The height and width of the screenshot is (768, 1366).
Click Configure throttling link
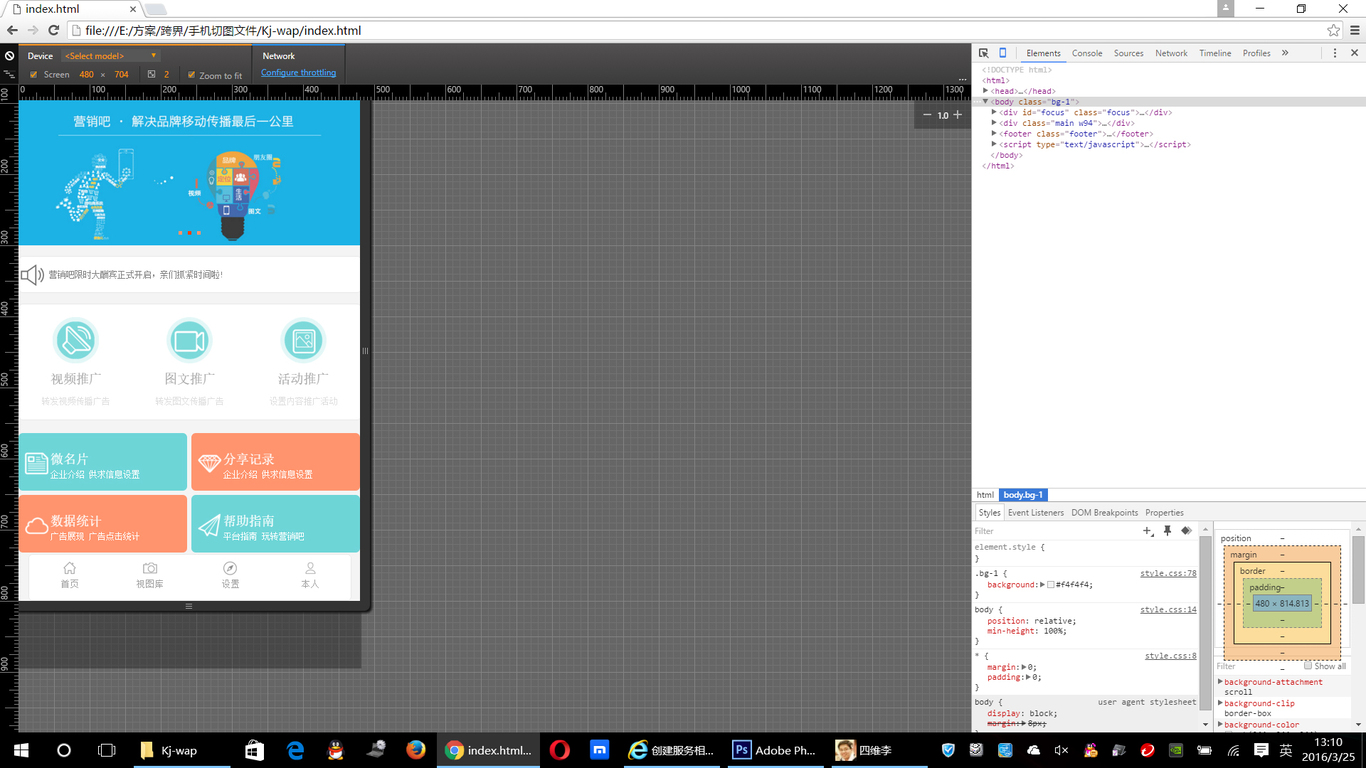298,72
